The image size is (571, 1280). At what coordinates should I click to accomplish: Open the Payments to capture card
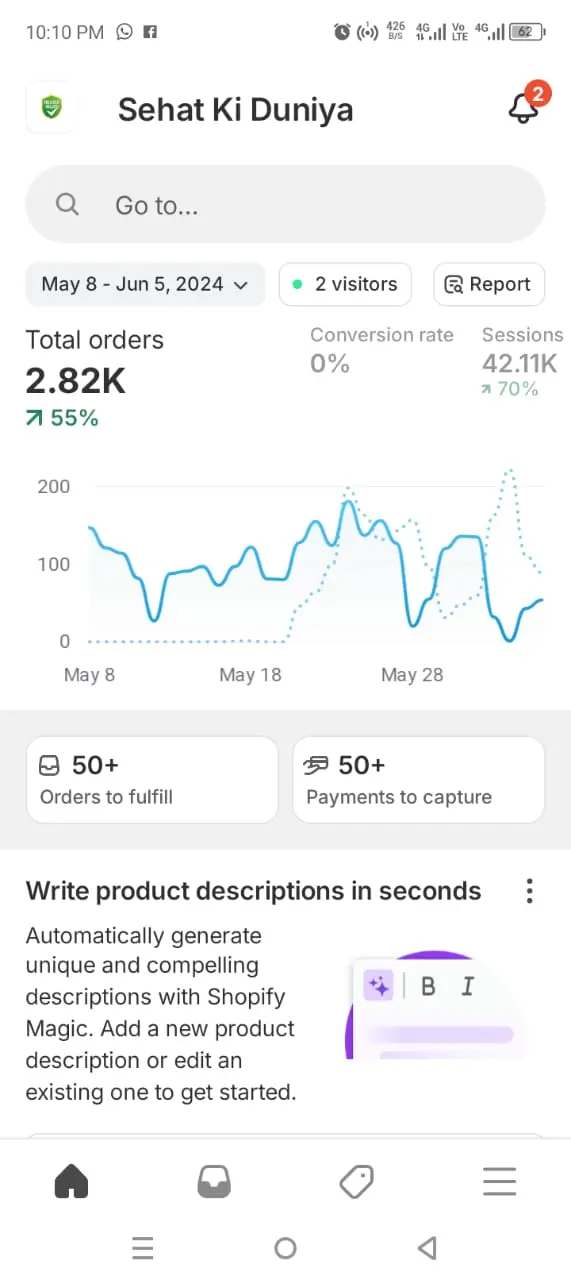(419, 780)
